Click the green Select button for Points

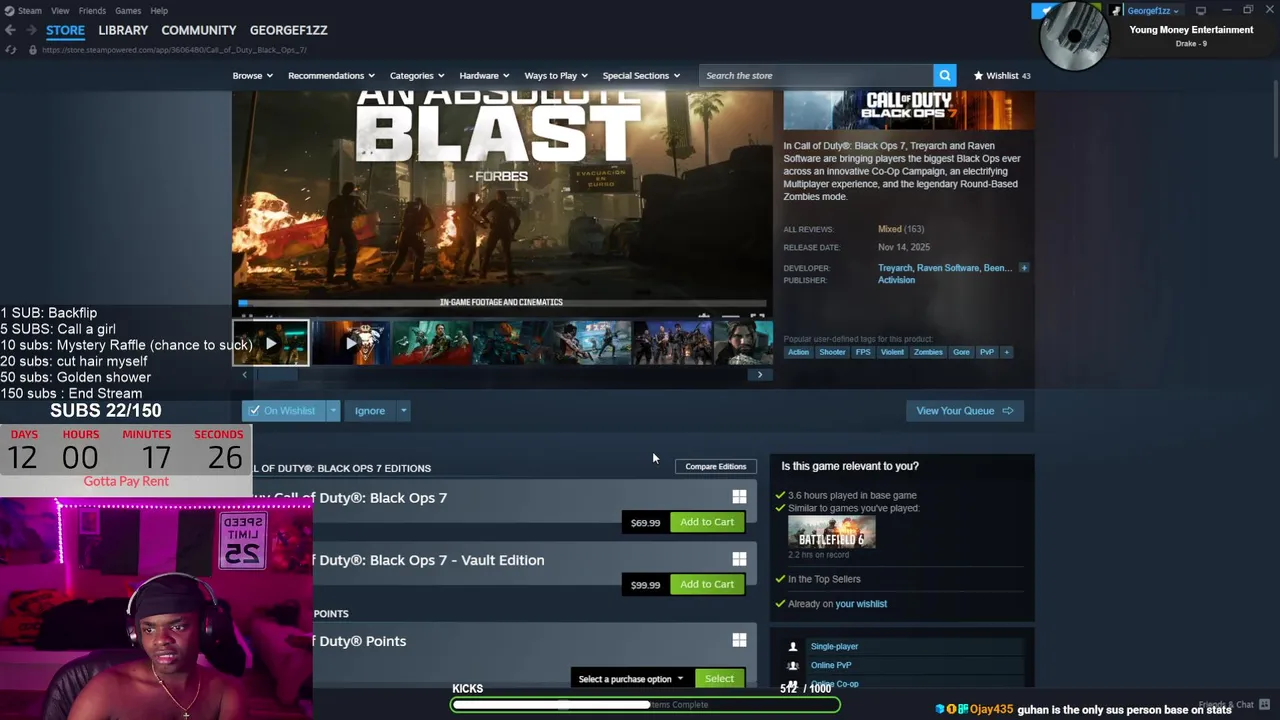pyautogui.click(x=719, y=679)
